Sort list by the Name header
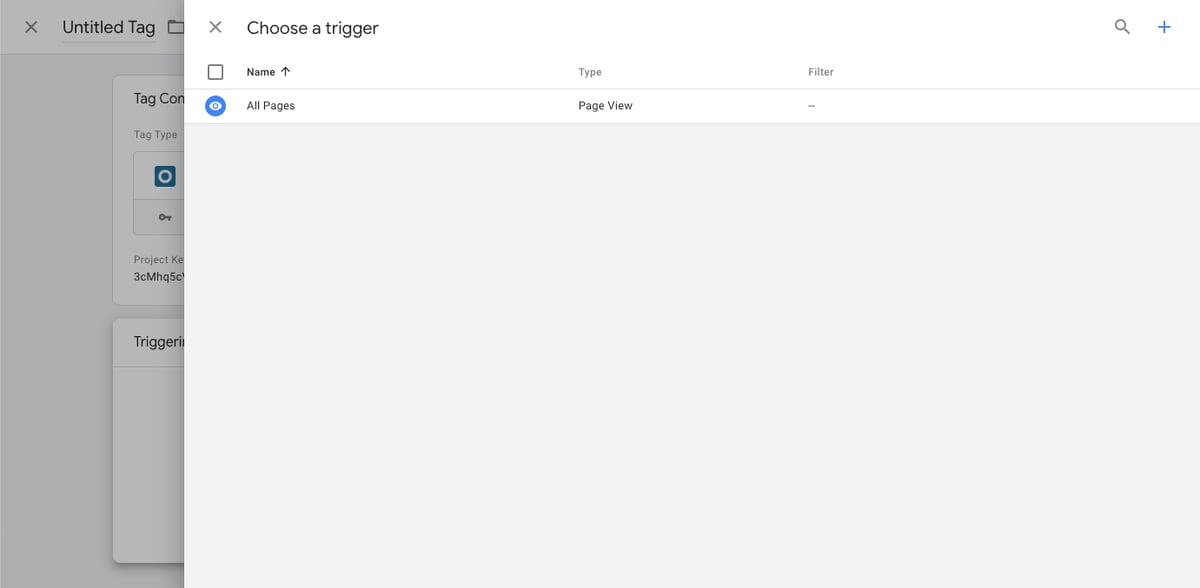 click(x=261, y=72)
